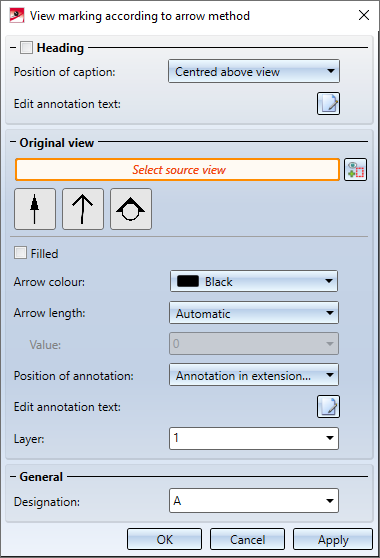Click the Apply button

point(333,539)
